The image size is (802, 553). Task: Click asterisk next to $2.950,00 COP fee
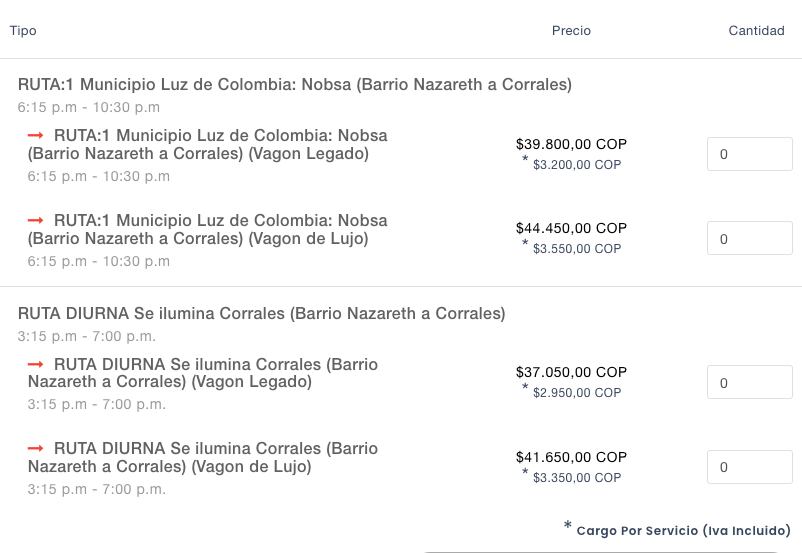[525, 389]
